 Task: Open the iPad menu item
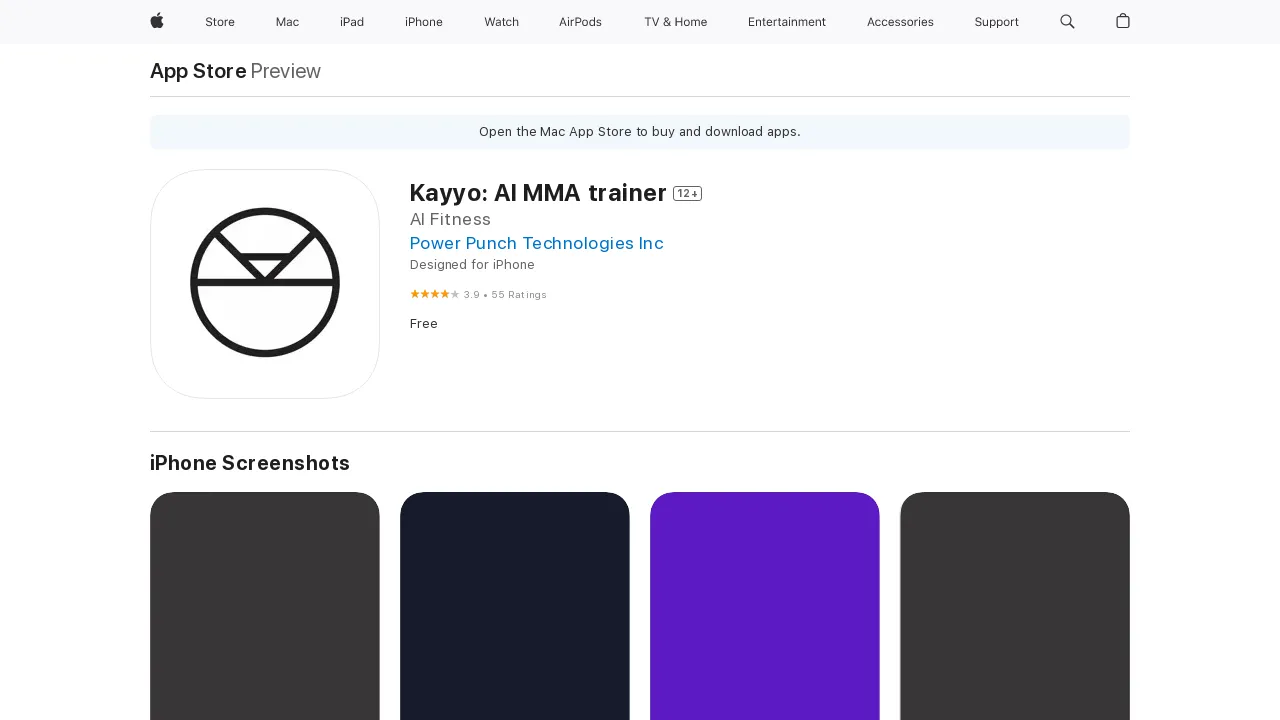click(x=352, y=22)
